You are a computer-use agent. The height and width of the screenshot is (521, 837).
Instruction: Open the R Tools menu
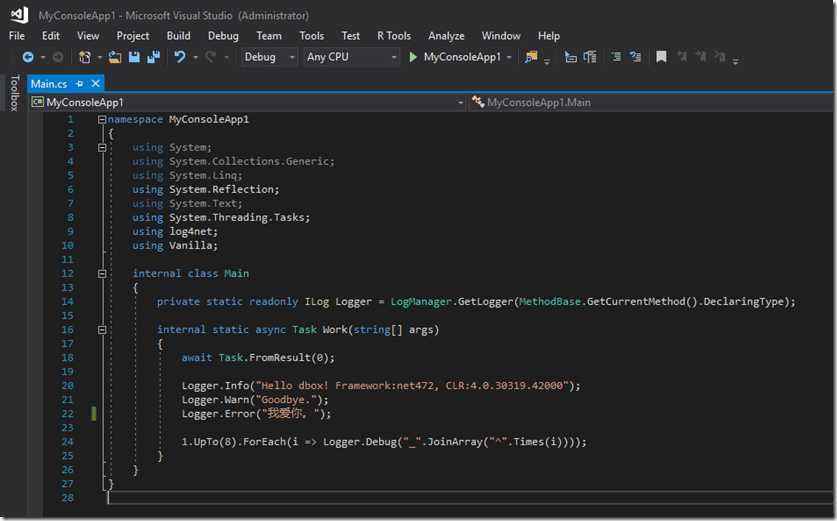pyautogui.click(x=393, y=36)
